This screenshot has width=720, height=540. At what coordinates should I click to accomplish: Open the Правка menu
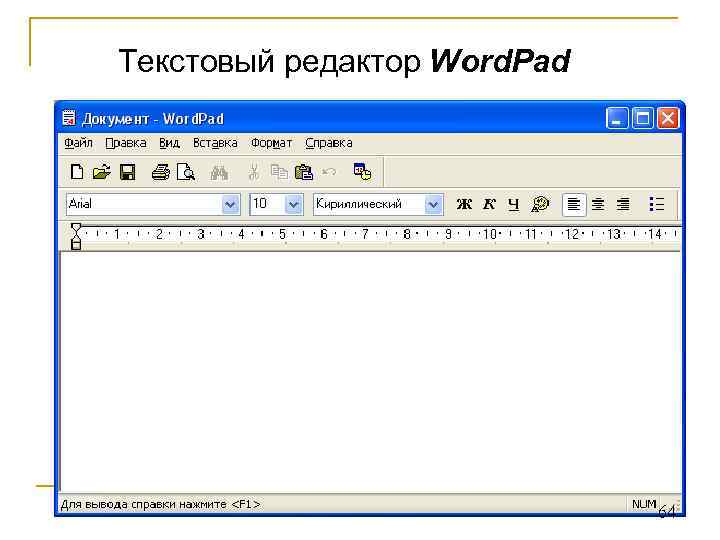tap(126, 143)
